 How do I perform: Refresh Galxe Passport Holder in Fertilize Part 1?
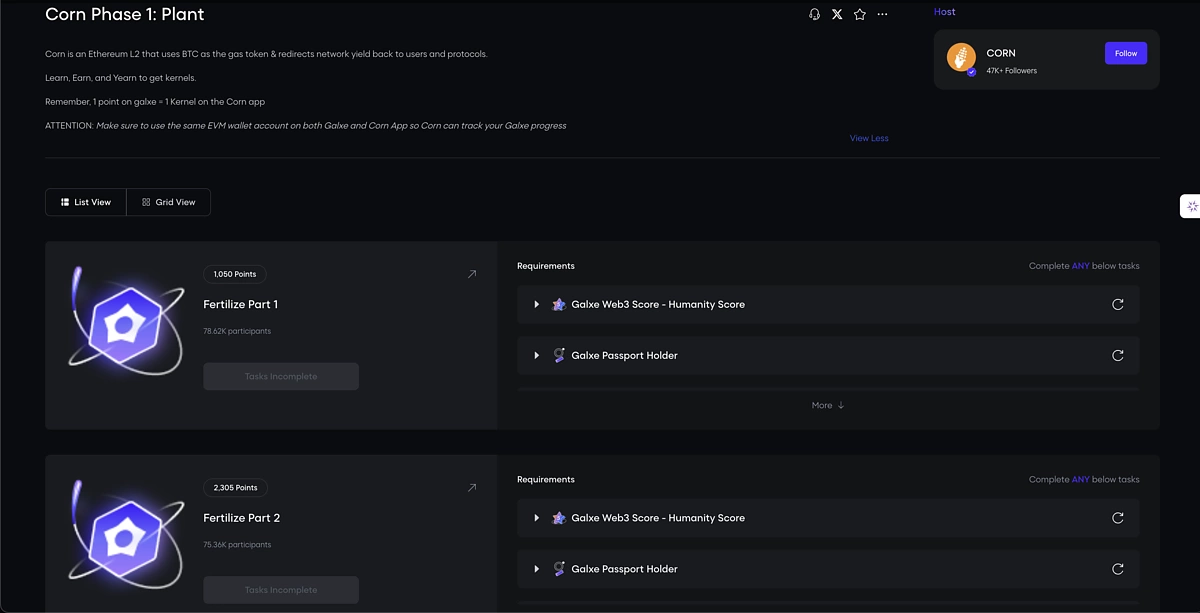(1118, 355)
